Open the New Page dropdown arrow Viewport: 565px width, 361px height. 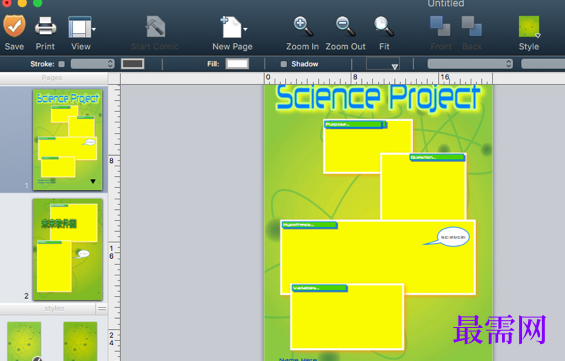(x=245, y=29)
